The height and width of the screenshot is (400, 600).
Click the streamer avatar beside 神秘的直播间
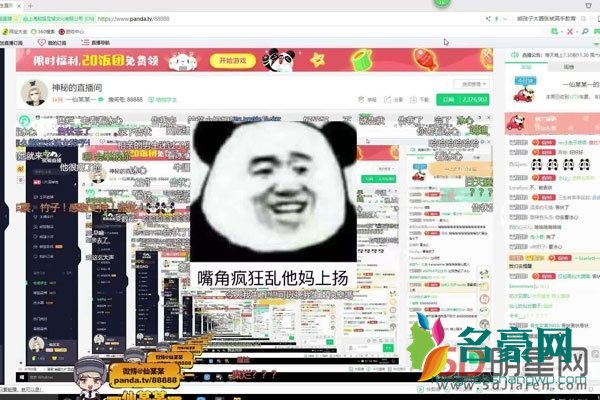[34, 93]
